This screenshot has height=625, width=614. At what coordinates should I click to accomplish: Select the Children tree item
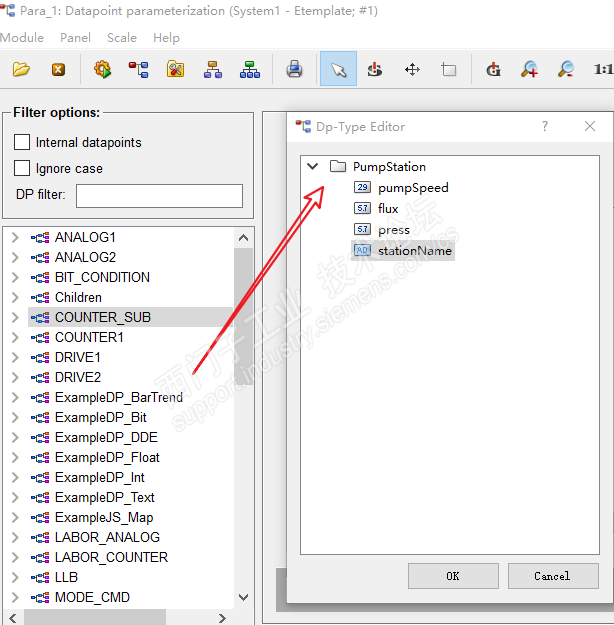tap(78, 297)
